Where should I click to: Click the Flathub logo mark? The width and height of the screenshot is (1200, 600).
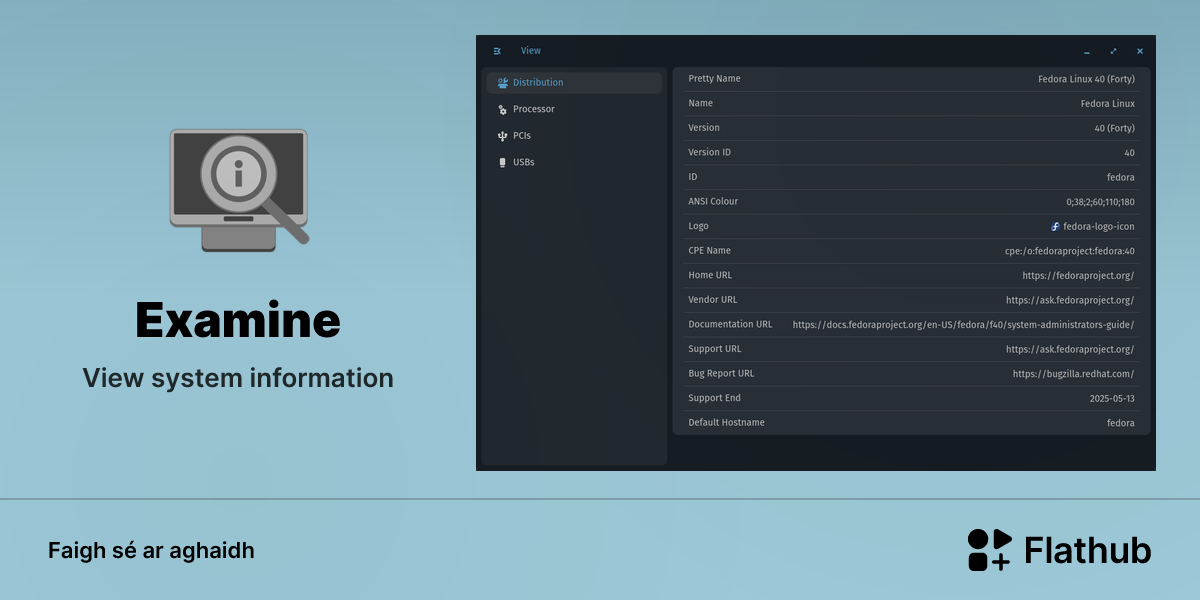point(990,550)
